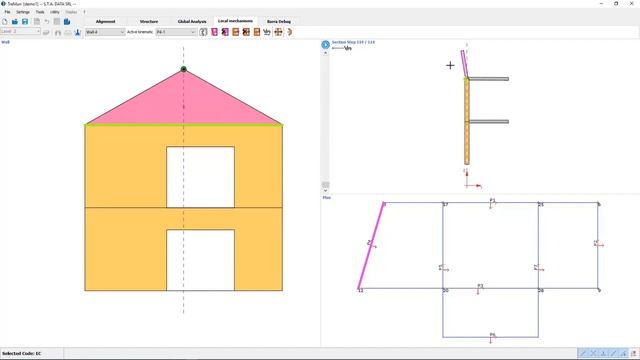Select the Local mechanisms tab

pyautogui.click(x=235, y=21)
